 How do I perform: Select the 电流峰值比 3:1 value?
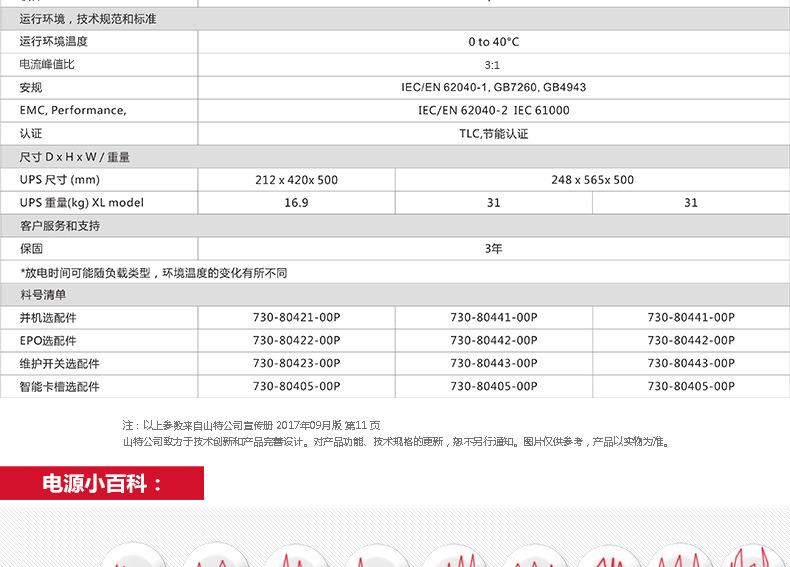[492, 65]
